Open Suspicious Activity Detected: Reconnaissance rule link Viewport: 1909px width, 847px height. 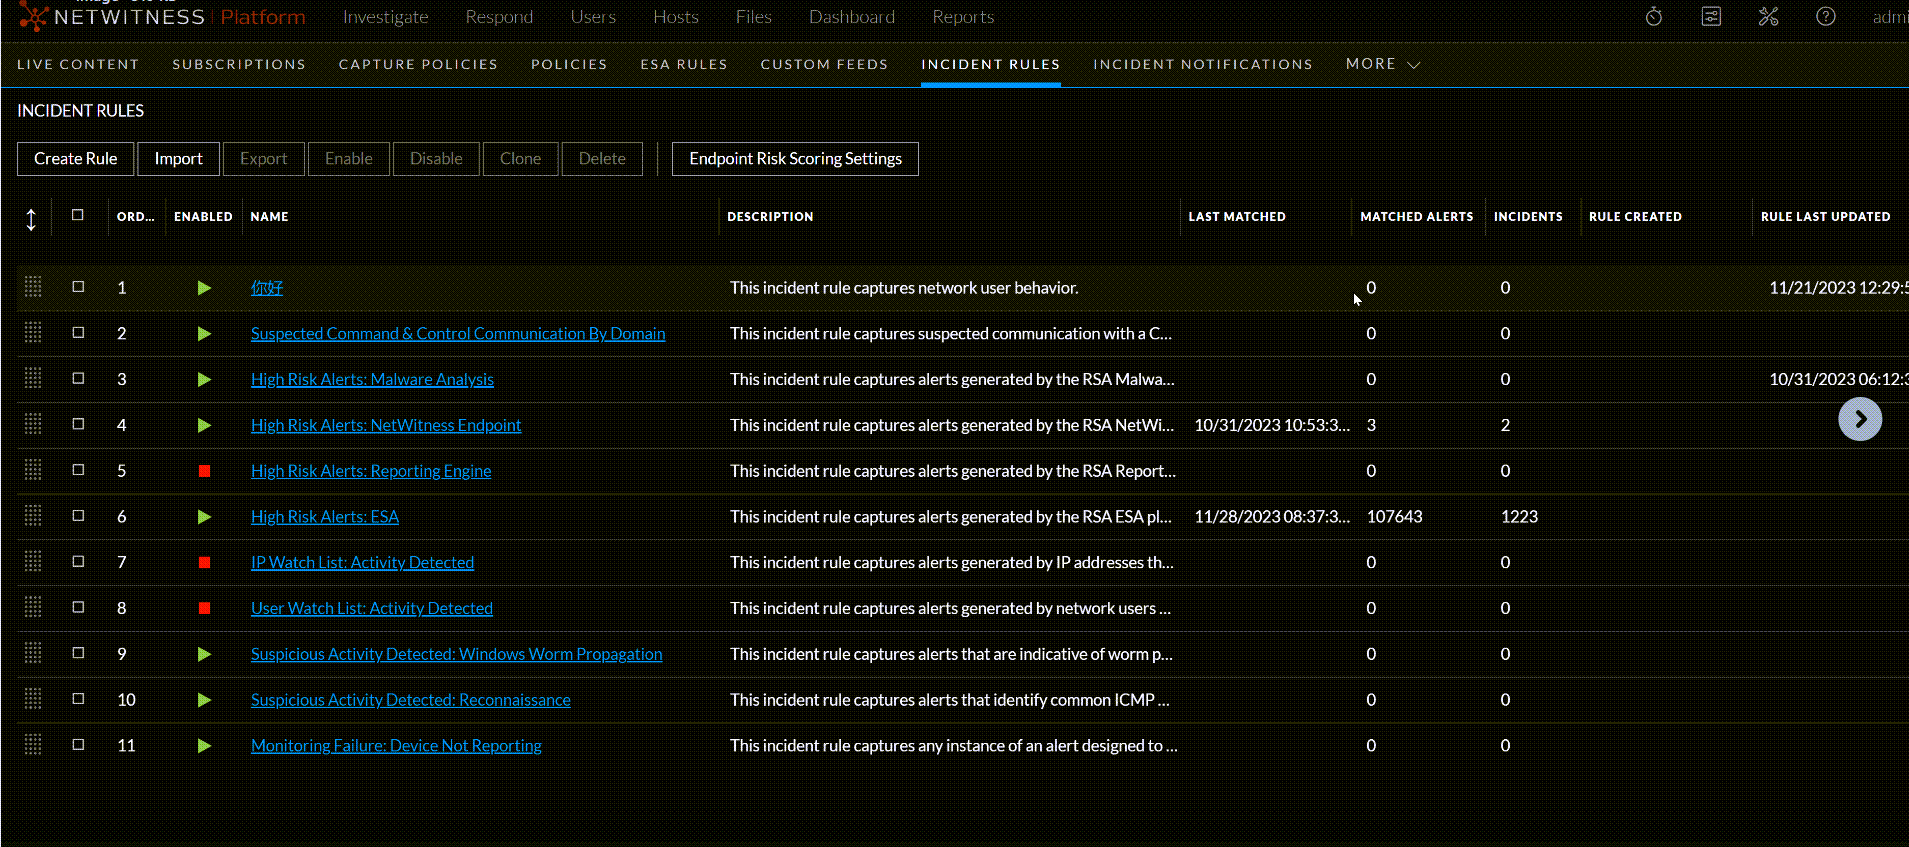[410, 700]
